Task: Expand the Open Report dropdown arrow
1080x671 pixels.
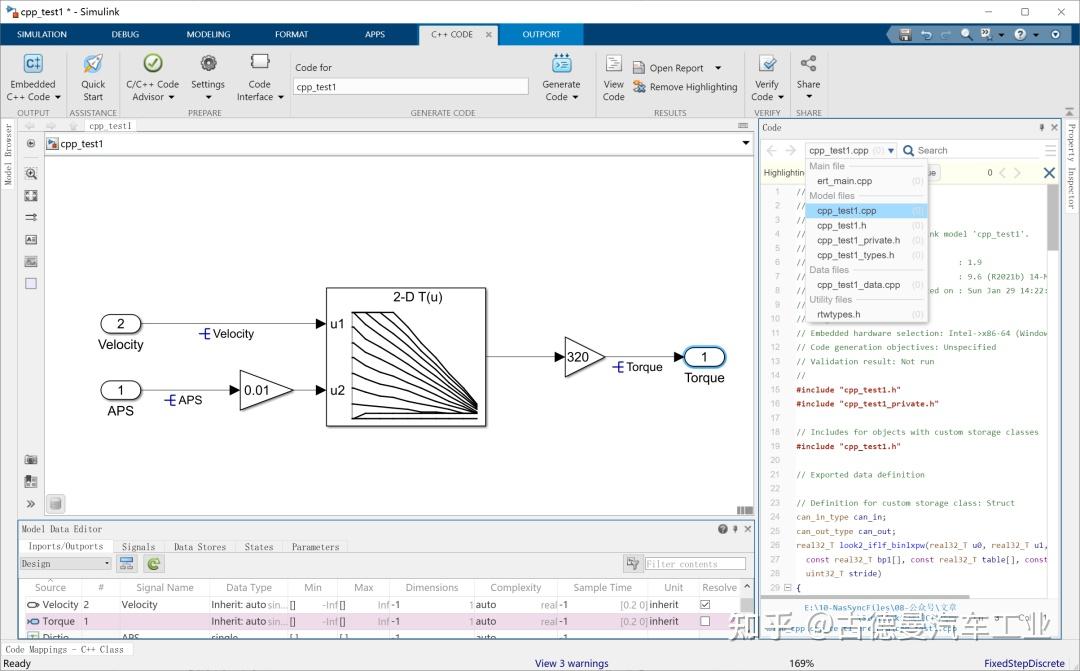Action: pos(716,68)
